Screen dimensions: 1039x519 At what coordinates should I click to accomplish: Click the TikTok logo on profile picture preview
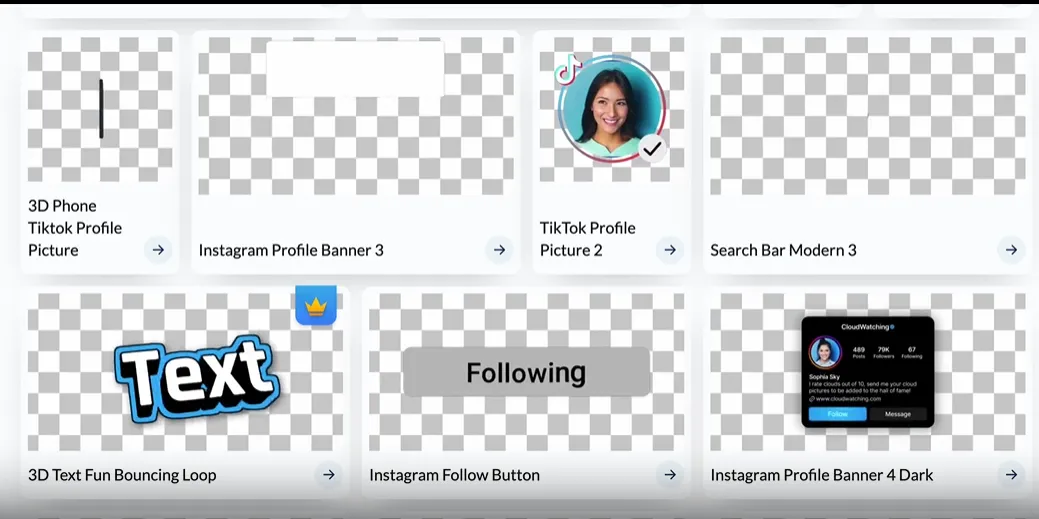[568, 70]
